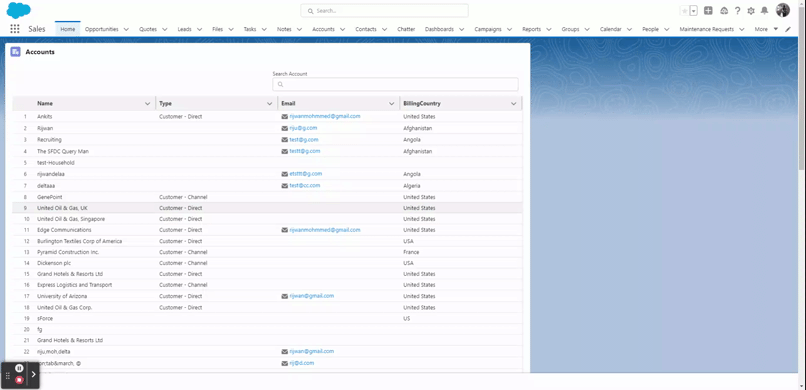Open the Type column header menu
Viewport: 806px width, 390px height.
[x=270, y=104]
